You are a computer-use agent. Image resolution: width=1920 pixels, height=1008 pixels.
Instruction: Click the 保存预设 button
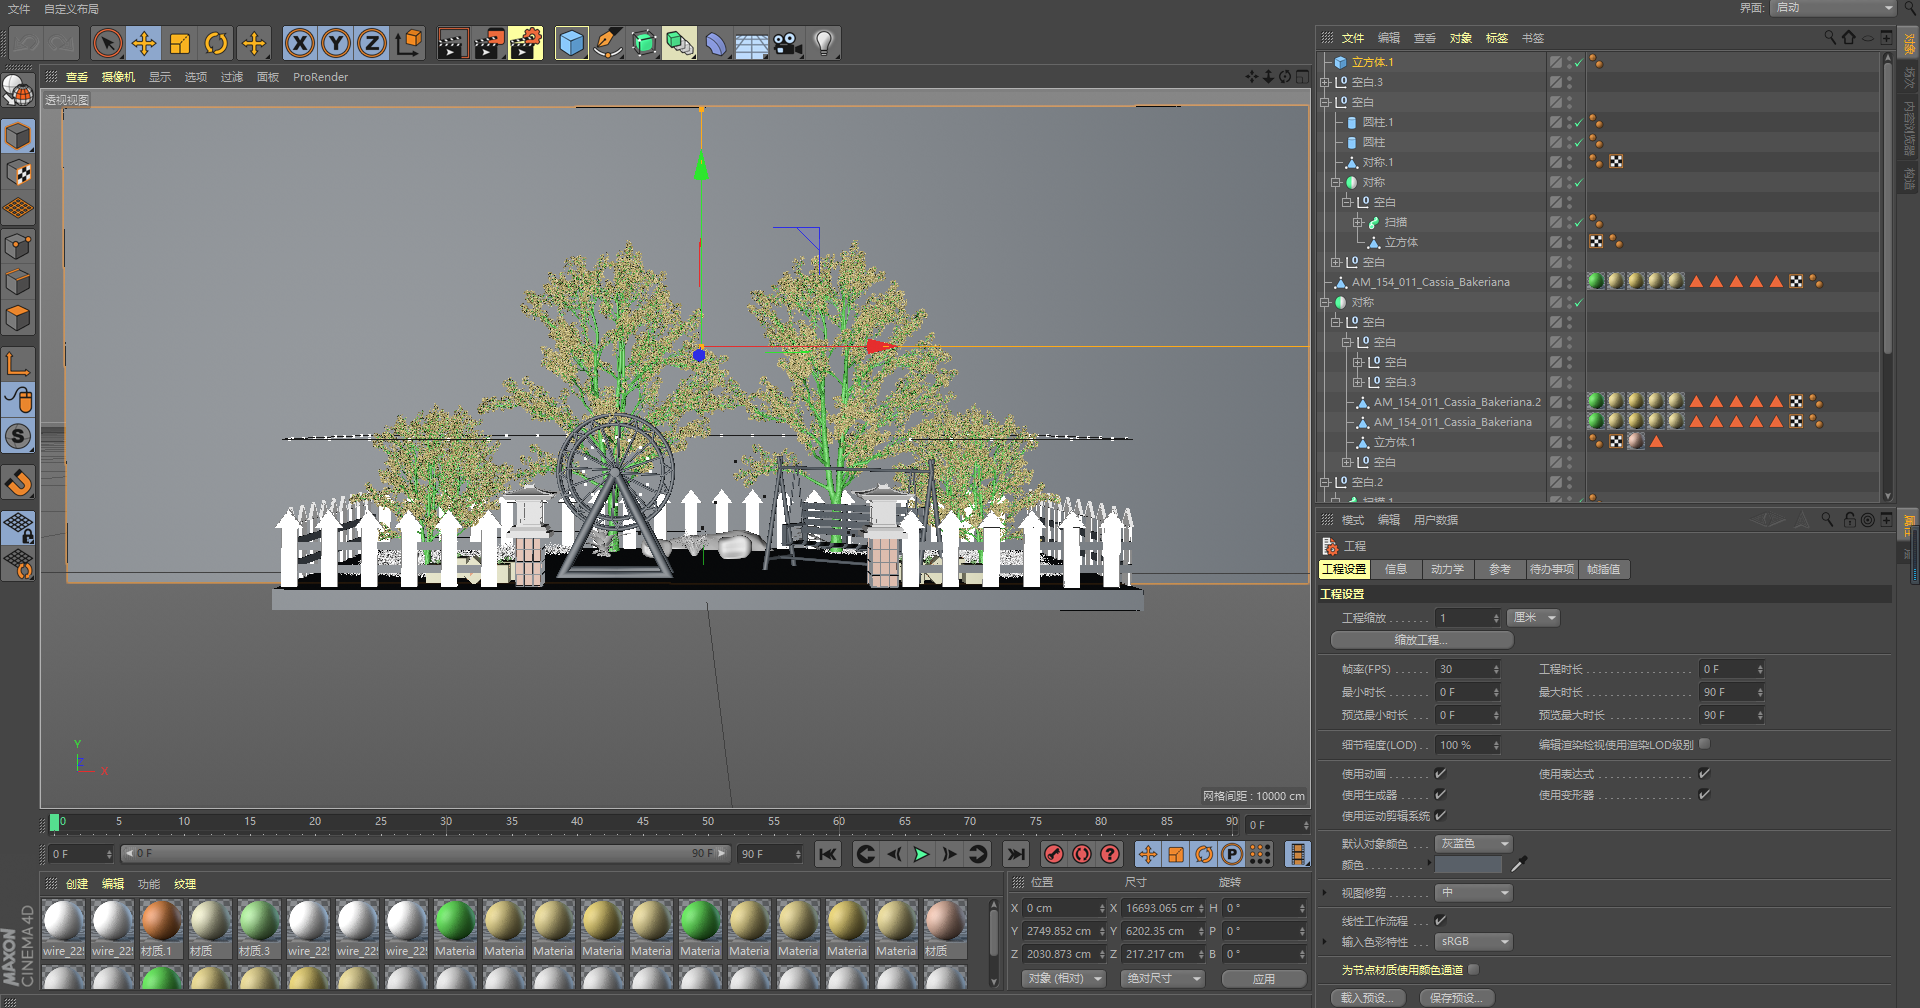click(x=1455, y=998)
